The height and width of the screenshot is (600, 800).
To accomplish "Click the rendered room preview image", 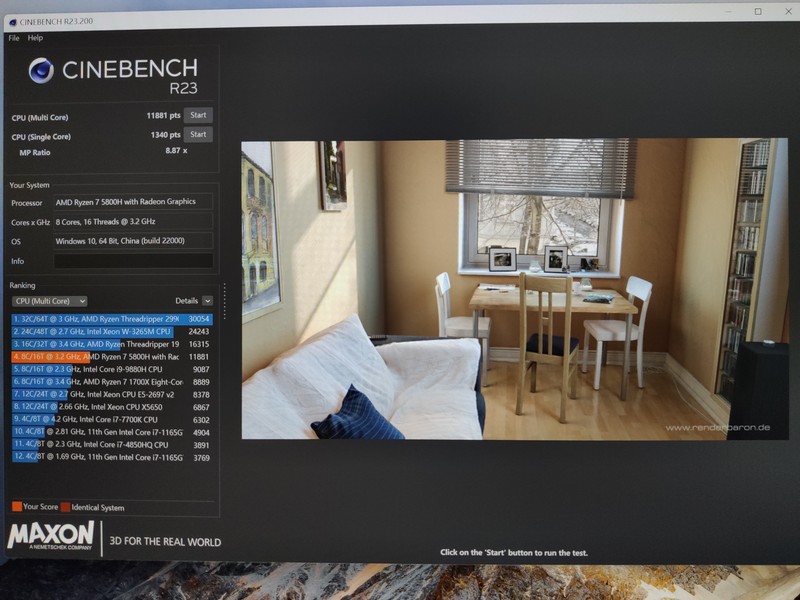I will [x=514, y=289].
